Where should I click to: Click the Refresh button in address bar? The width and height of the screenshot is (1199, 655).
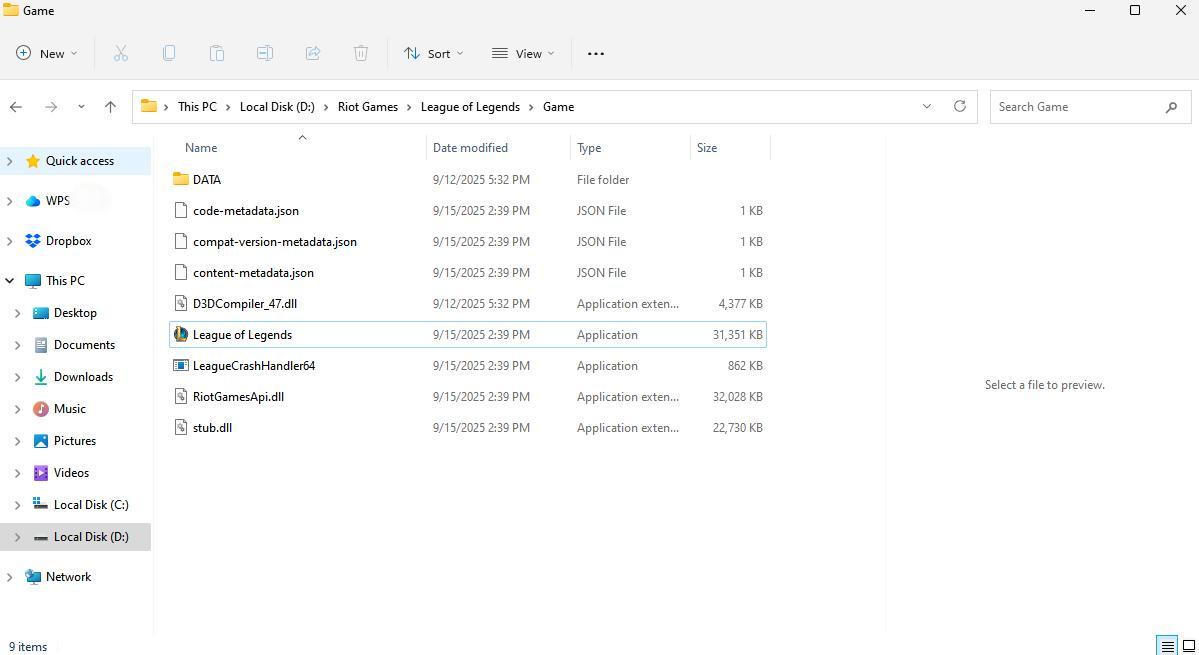tap(959, 106)
